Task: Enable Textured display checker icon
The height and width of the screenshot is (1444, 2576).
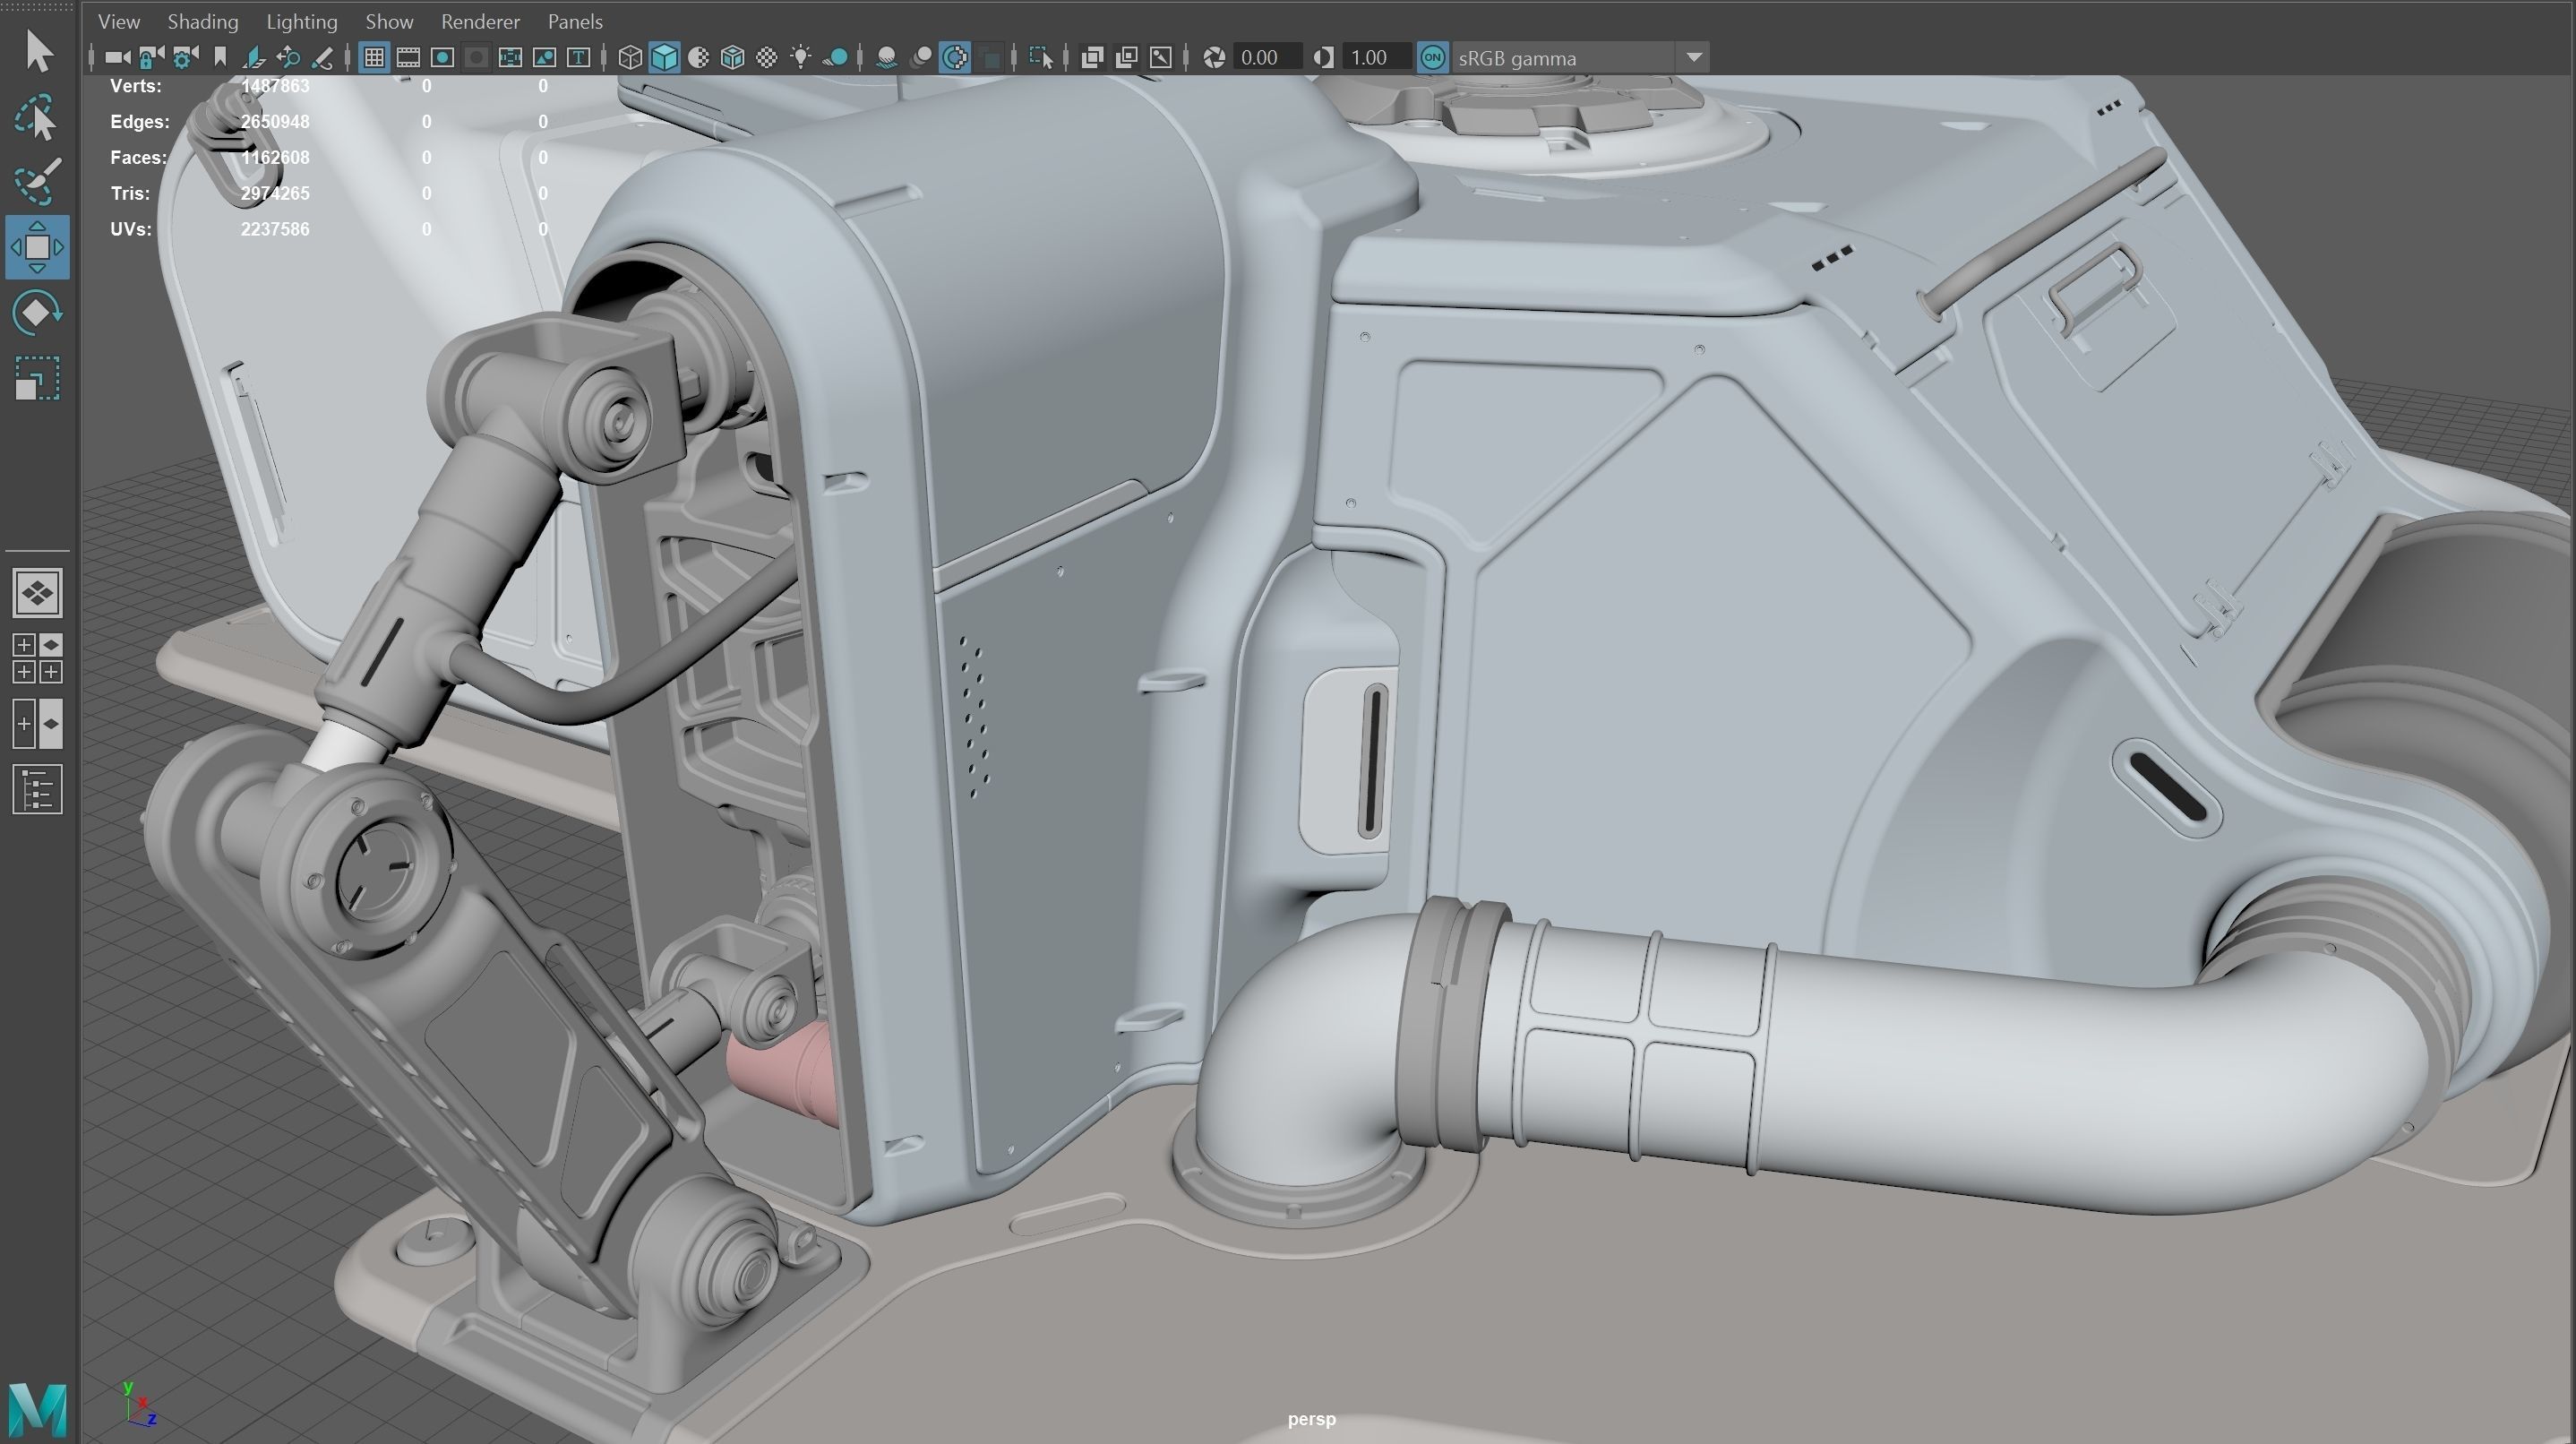Action: click(766, 58)
